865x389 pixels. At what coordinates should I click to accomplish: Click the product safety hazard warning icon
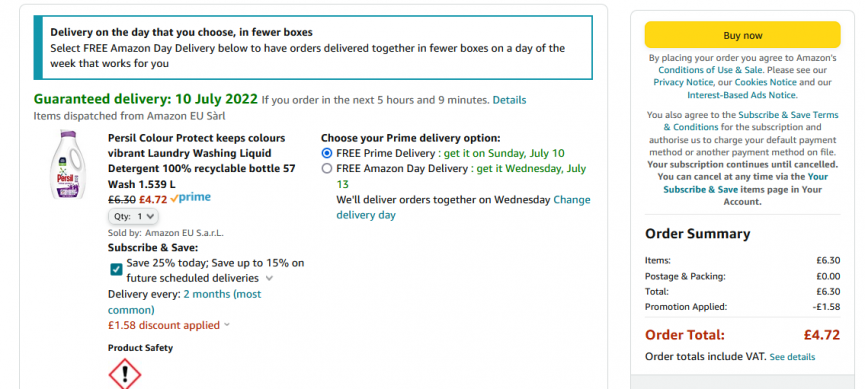[x=125, y=374]
